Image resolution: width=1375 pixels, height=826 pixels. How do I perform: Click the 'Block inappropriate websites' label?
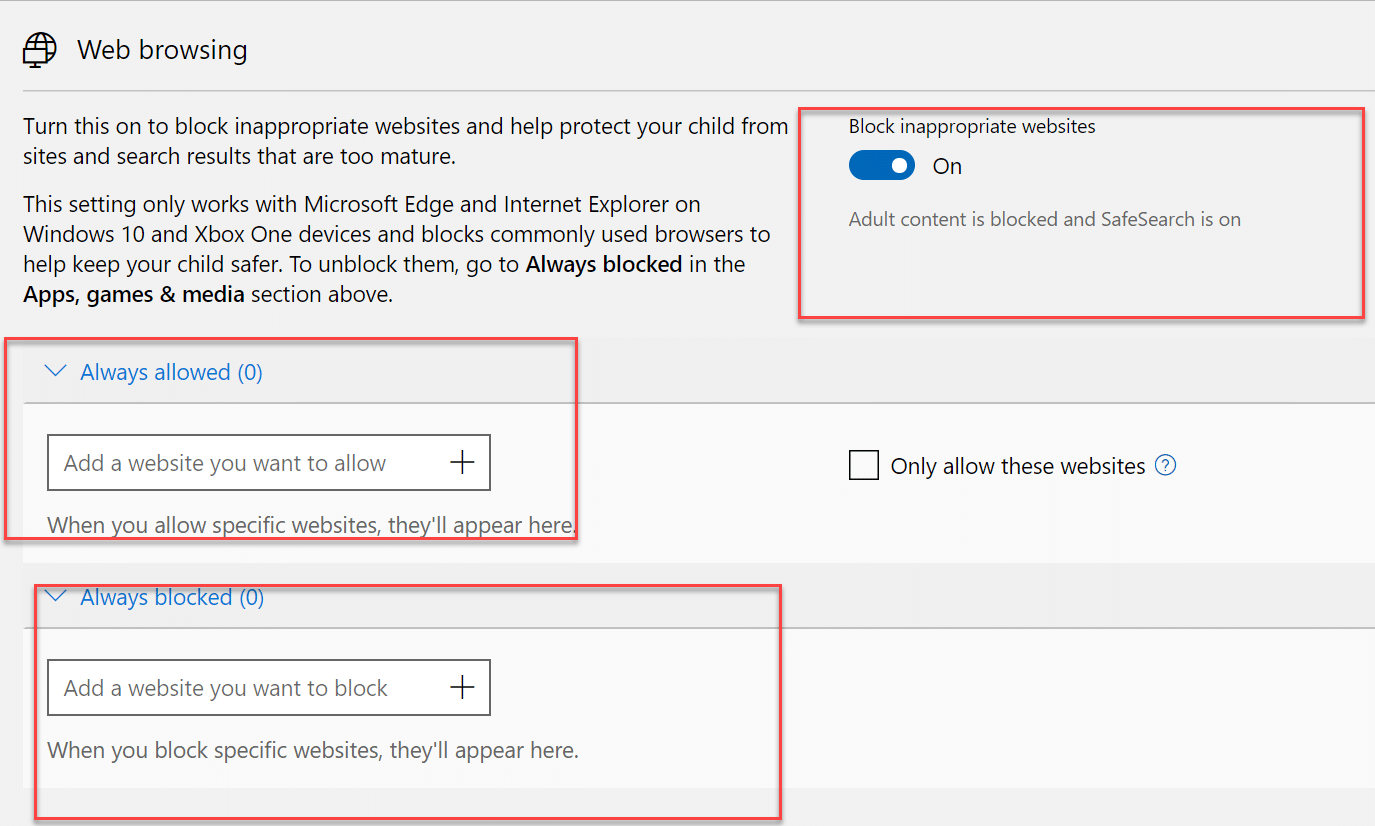pos(972,127)
